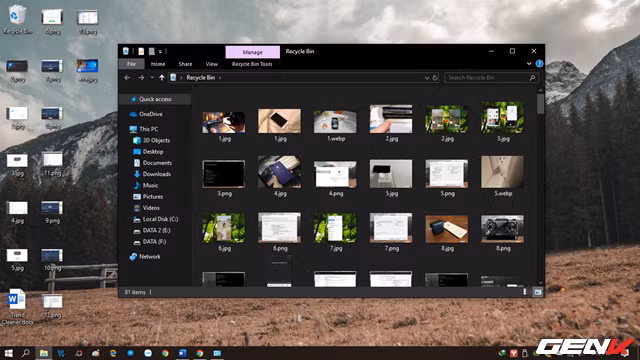
Task: Click the file list scrollbar's down arrow
Action: [540, 282]
